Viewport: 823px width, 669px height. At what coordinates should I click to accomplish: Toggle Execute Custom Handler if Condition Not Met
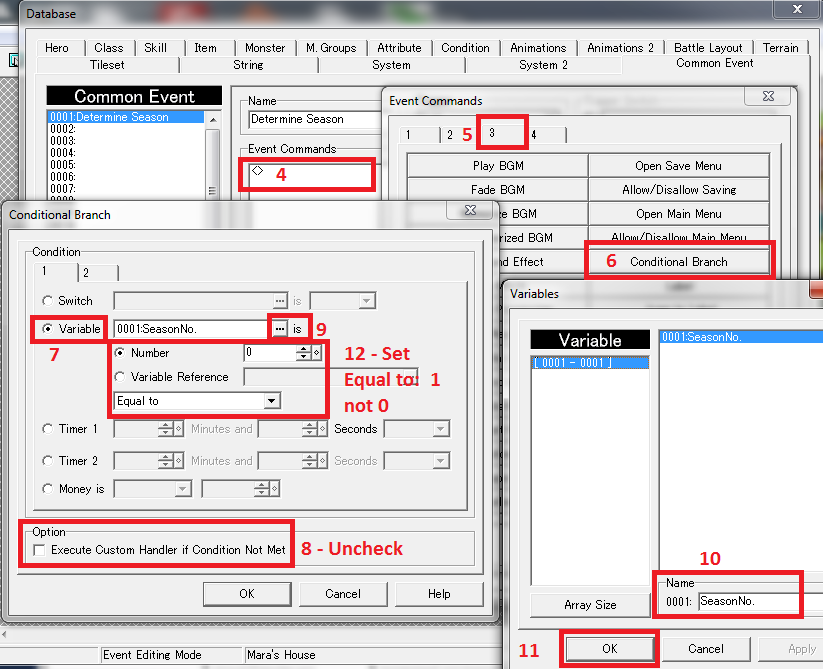coord(39,550)
